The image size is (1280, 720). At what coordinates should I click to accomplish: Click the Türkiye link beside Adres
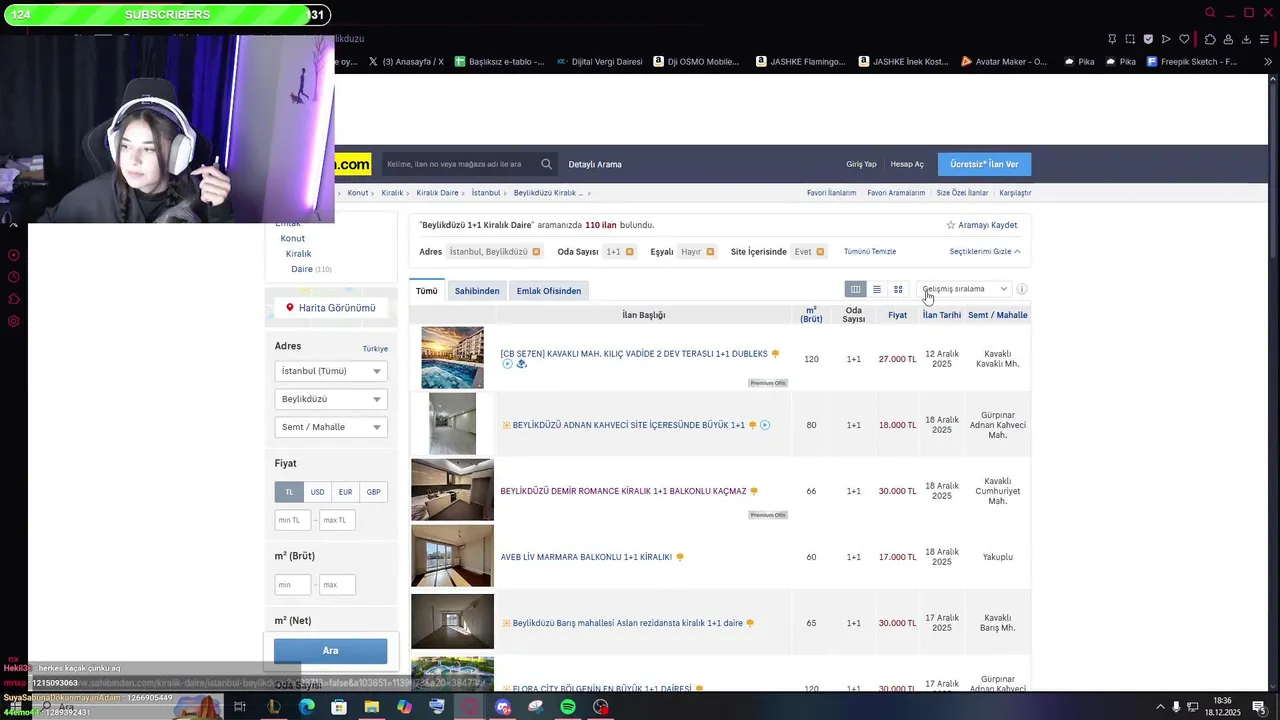(375, 349)
